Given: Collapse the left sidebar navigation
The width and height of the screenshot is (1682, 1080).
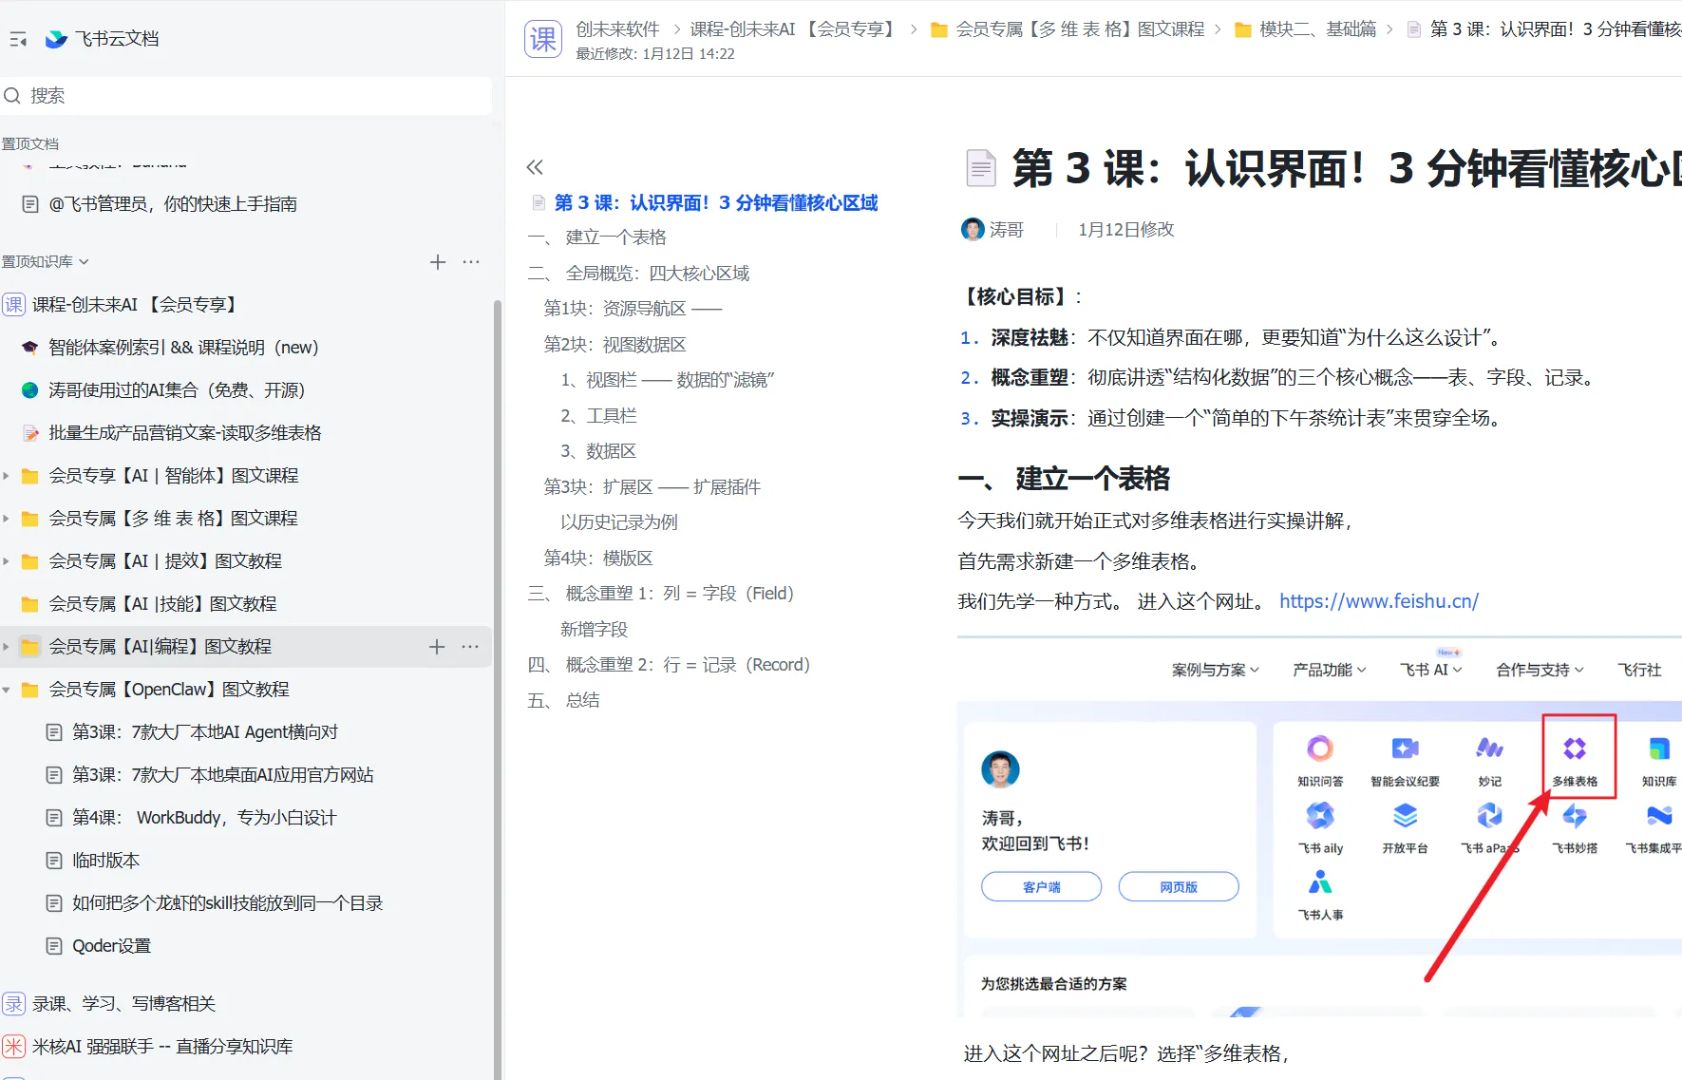Looking at the screenshot, I should [x=18, y=39].
